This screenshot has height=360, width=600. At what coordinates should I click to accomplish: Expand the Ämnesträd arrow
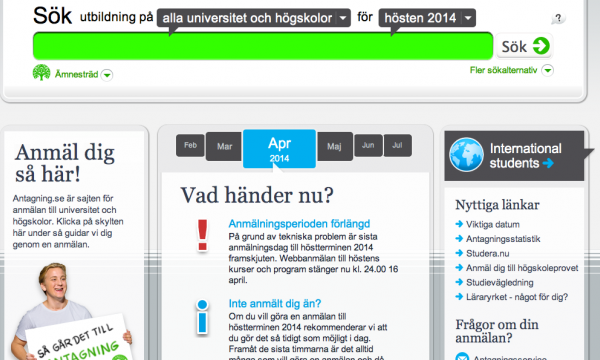[x=107, y=75]
